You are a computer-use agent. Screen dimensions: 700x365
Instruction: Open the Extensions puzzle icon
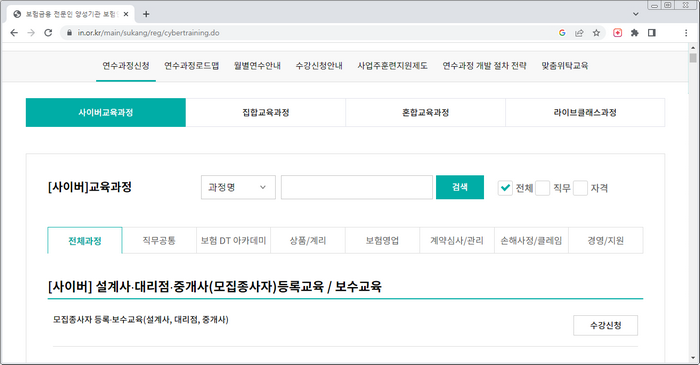tap(634, 33)
